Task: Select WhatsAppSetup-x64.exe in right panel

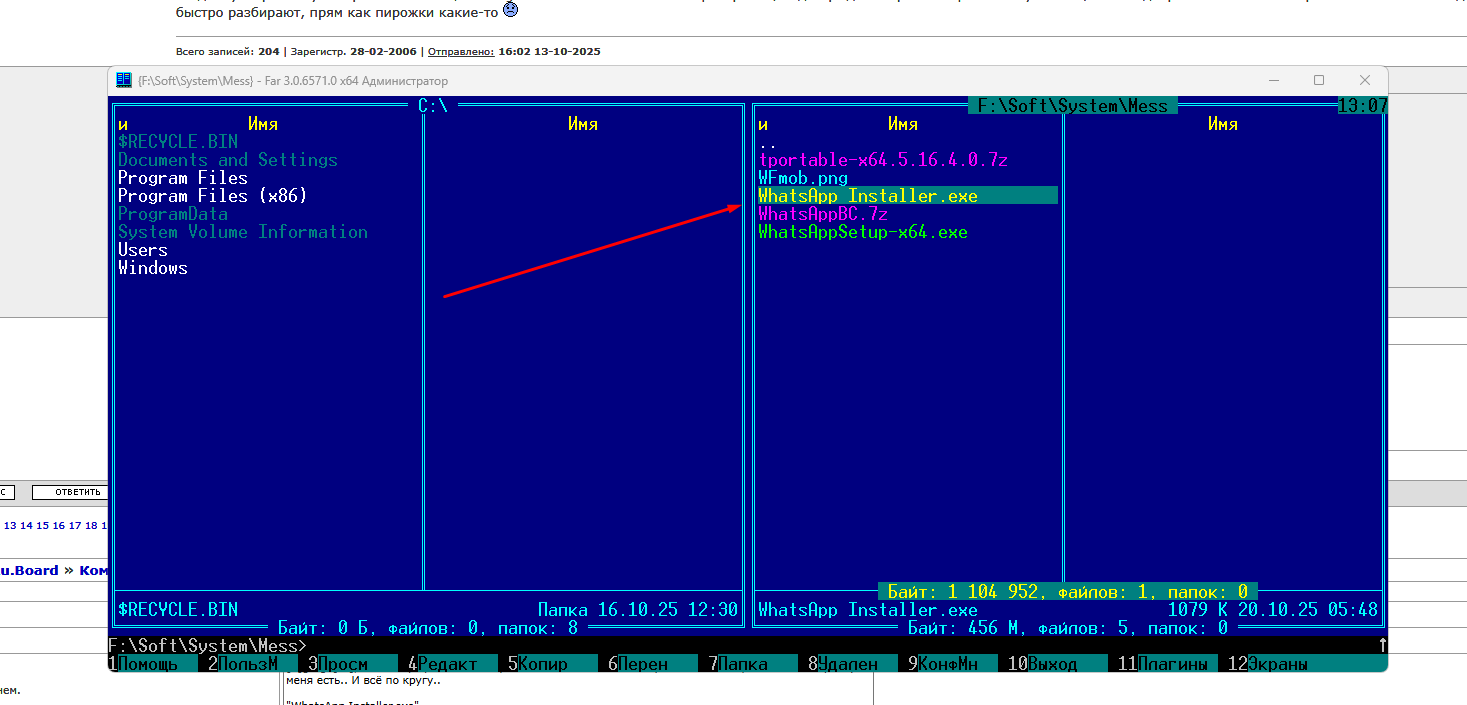Action: (862, 232)
